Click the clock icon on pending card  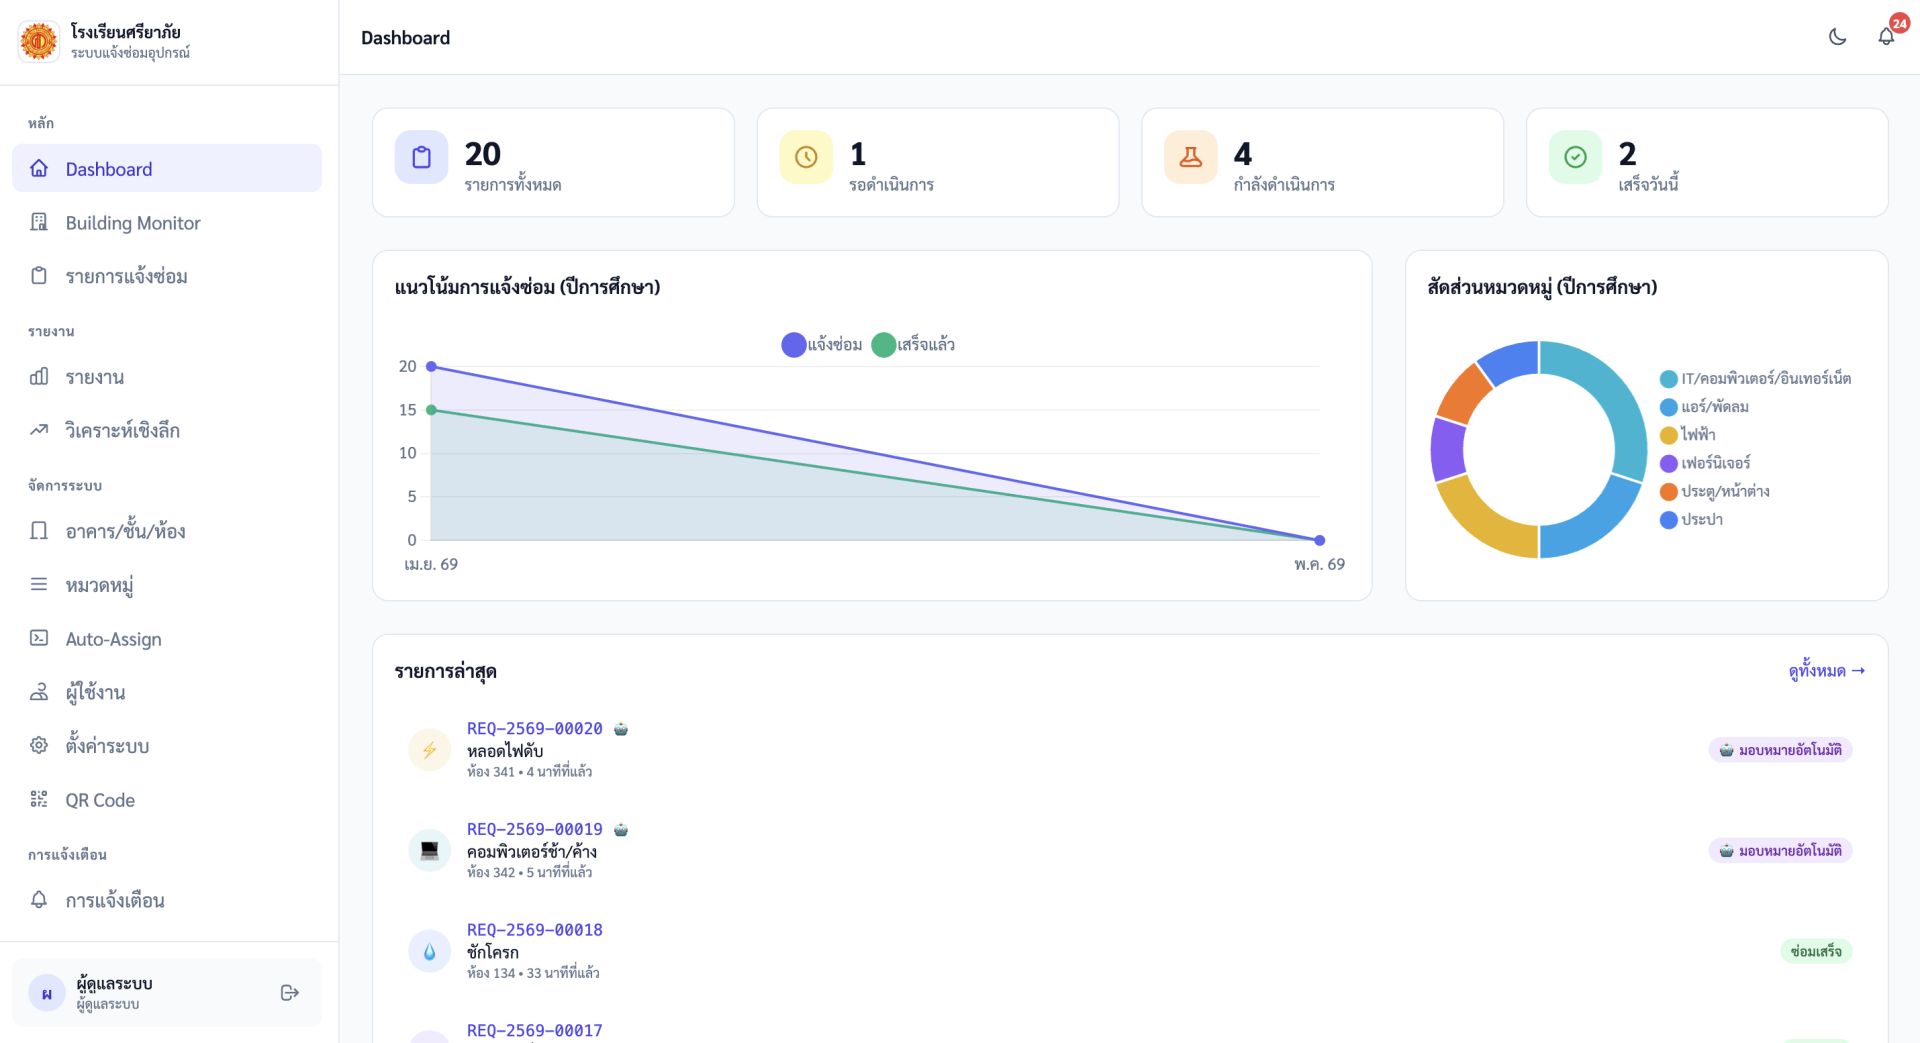(x=806, y=157)
